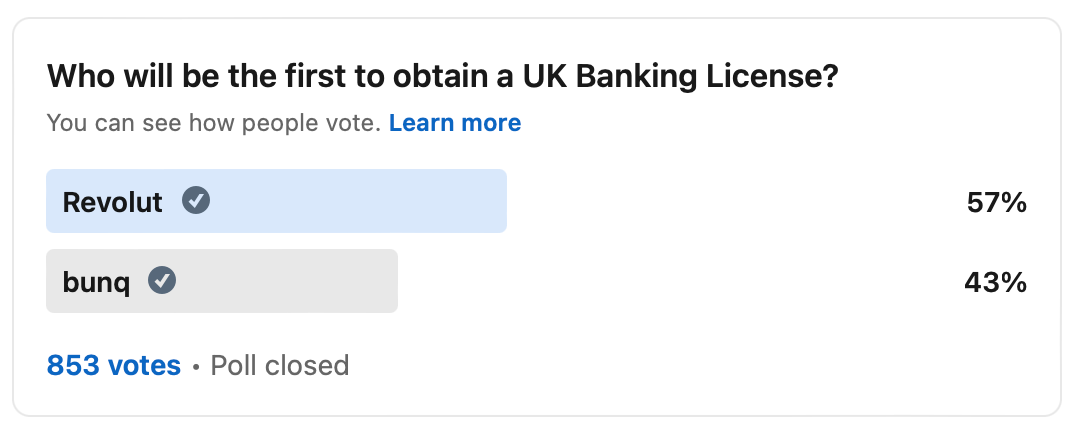This screenshot has width=1080, height=428.
Task: Click the 43% result for bunq
Action: [x=996, y=283]
